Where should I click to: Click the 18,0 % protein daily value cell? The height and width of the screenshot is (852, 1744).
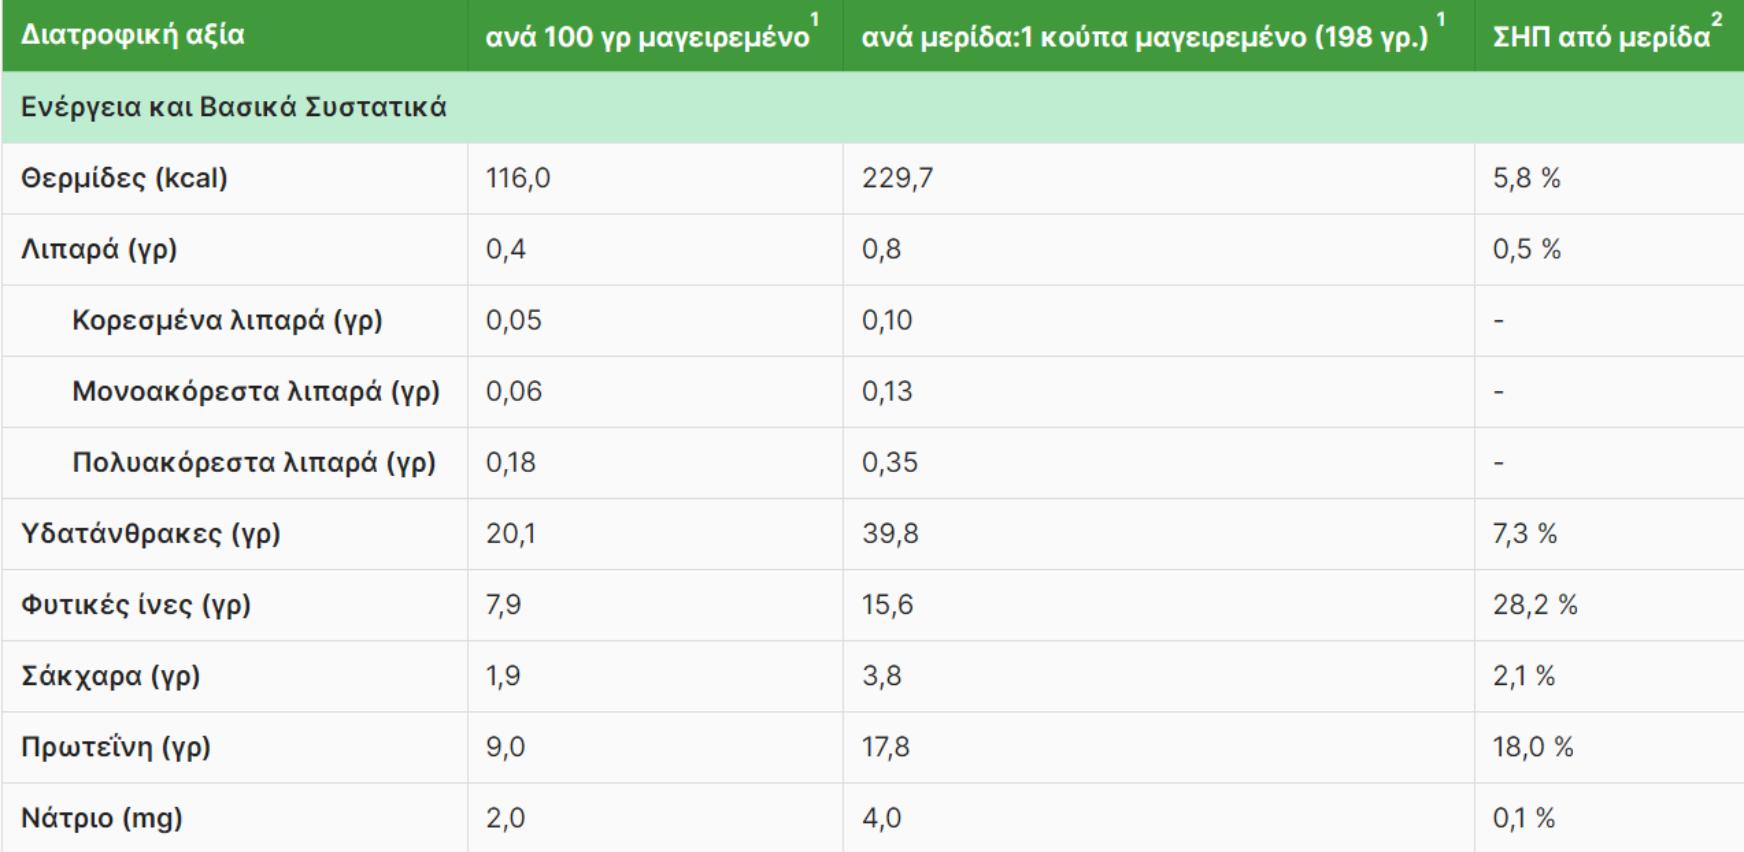click(x=1532, y=747)
